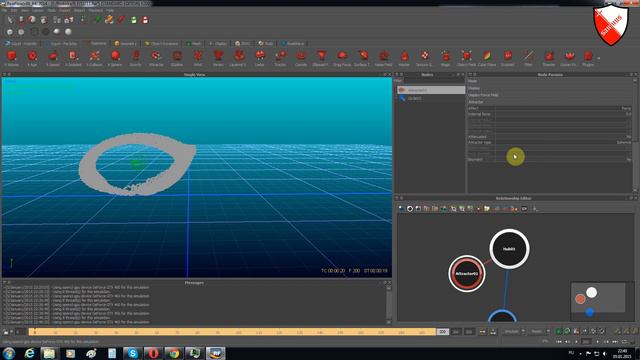The height and width of the screenshot is (360, 640).
Task: Switch to the RealWave shelf tab
Action: coord(293,43)
